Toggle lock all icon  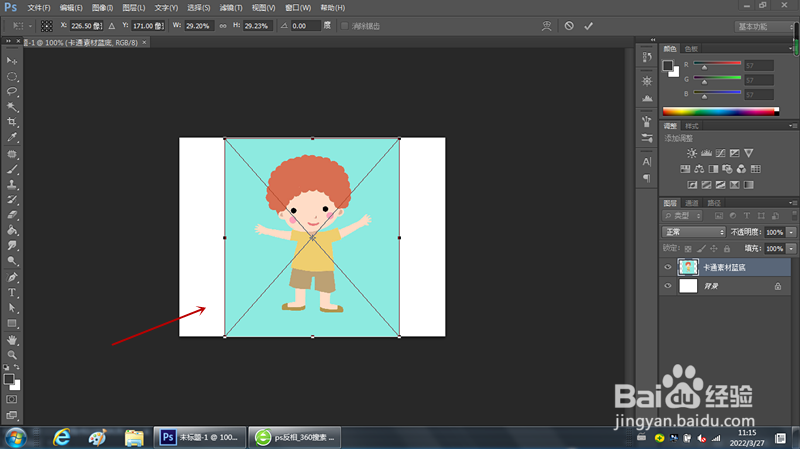click(727, 248)
